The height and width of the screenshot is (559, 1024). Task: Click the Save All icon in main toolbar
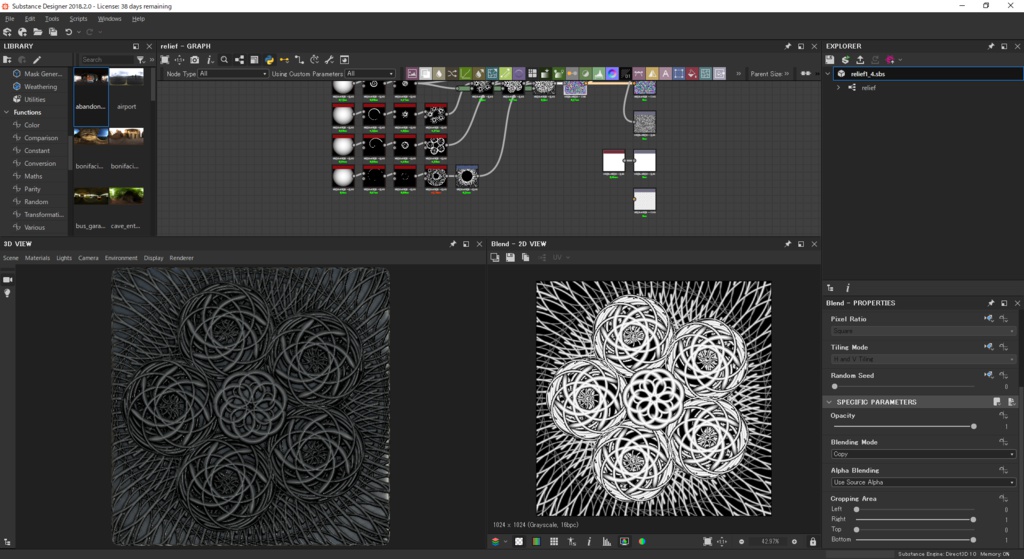(53, 32)
